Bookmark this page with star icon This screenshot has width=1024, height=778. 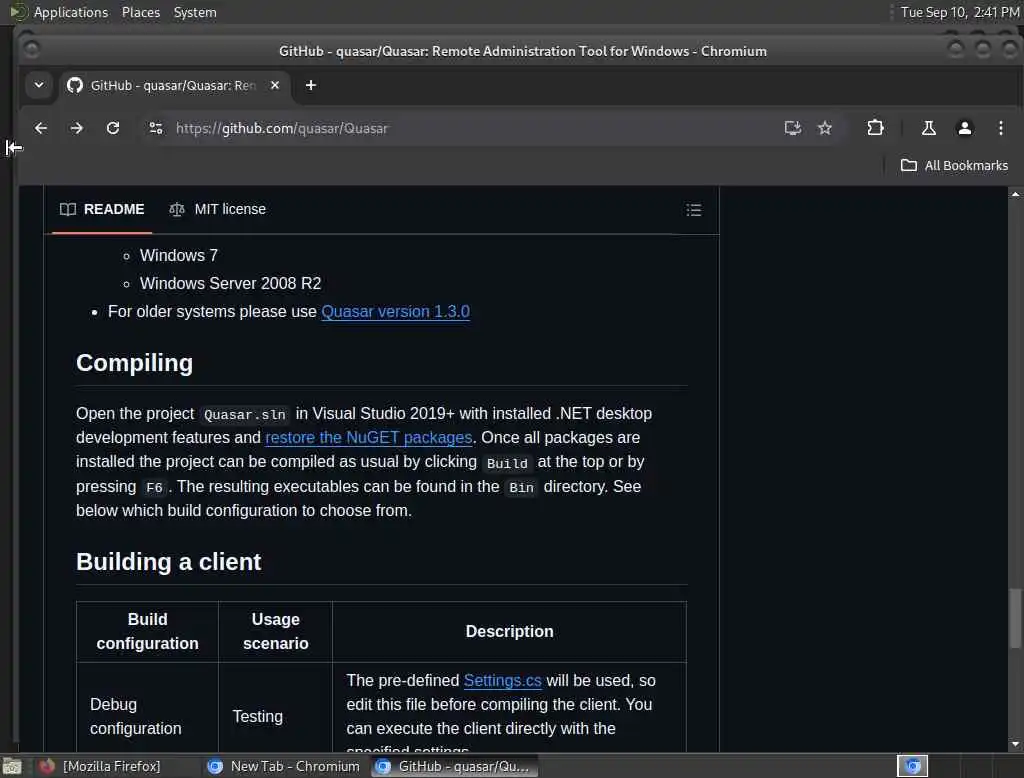tap(825, 128)
